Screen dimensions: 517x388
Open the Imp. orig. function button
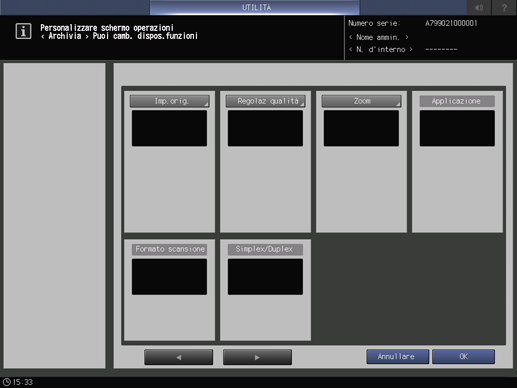coord(170,101)
